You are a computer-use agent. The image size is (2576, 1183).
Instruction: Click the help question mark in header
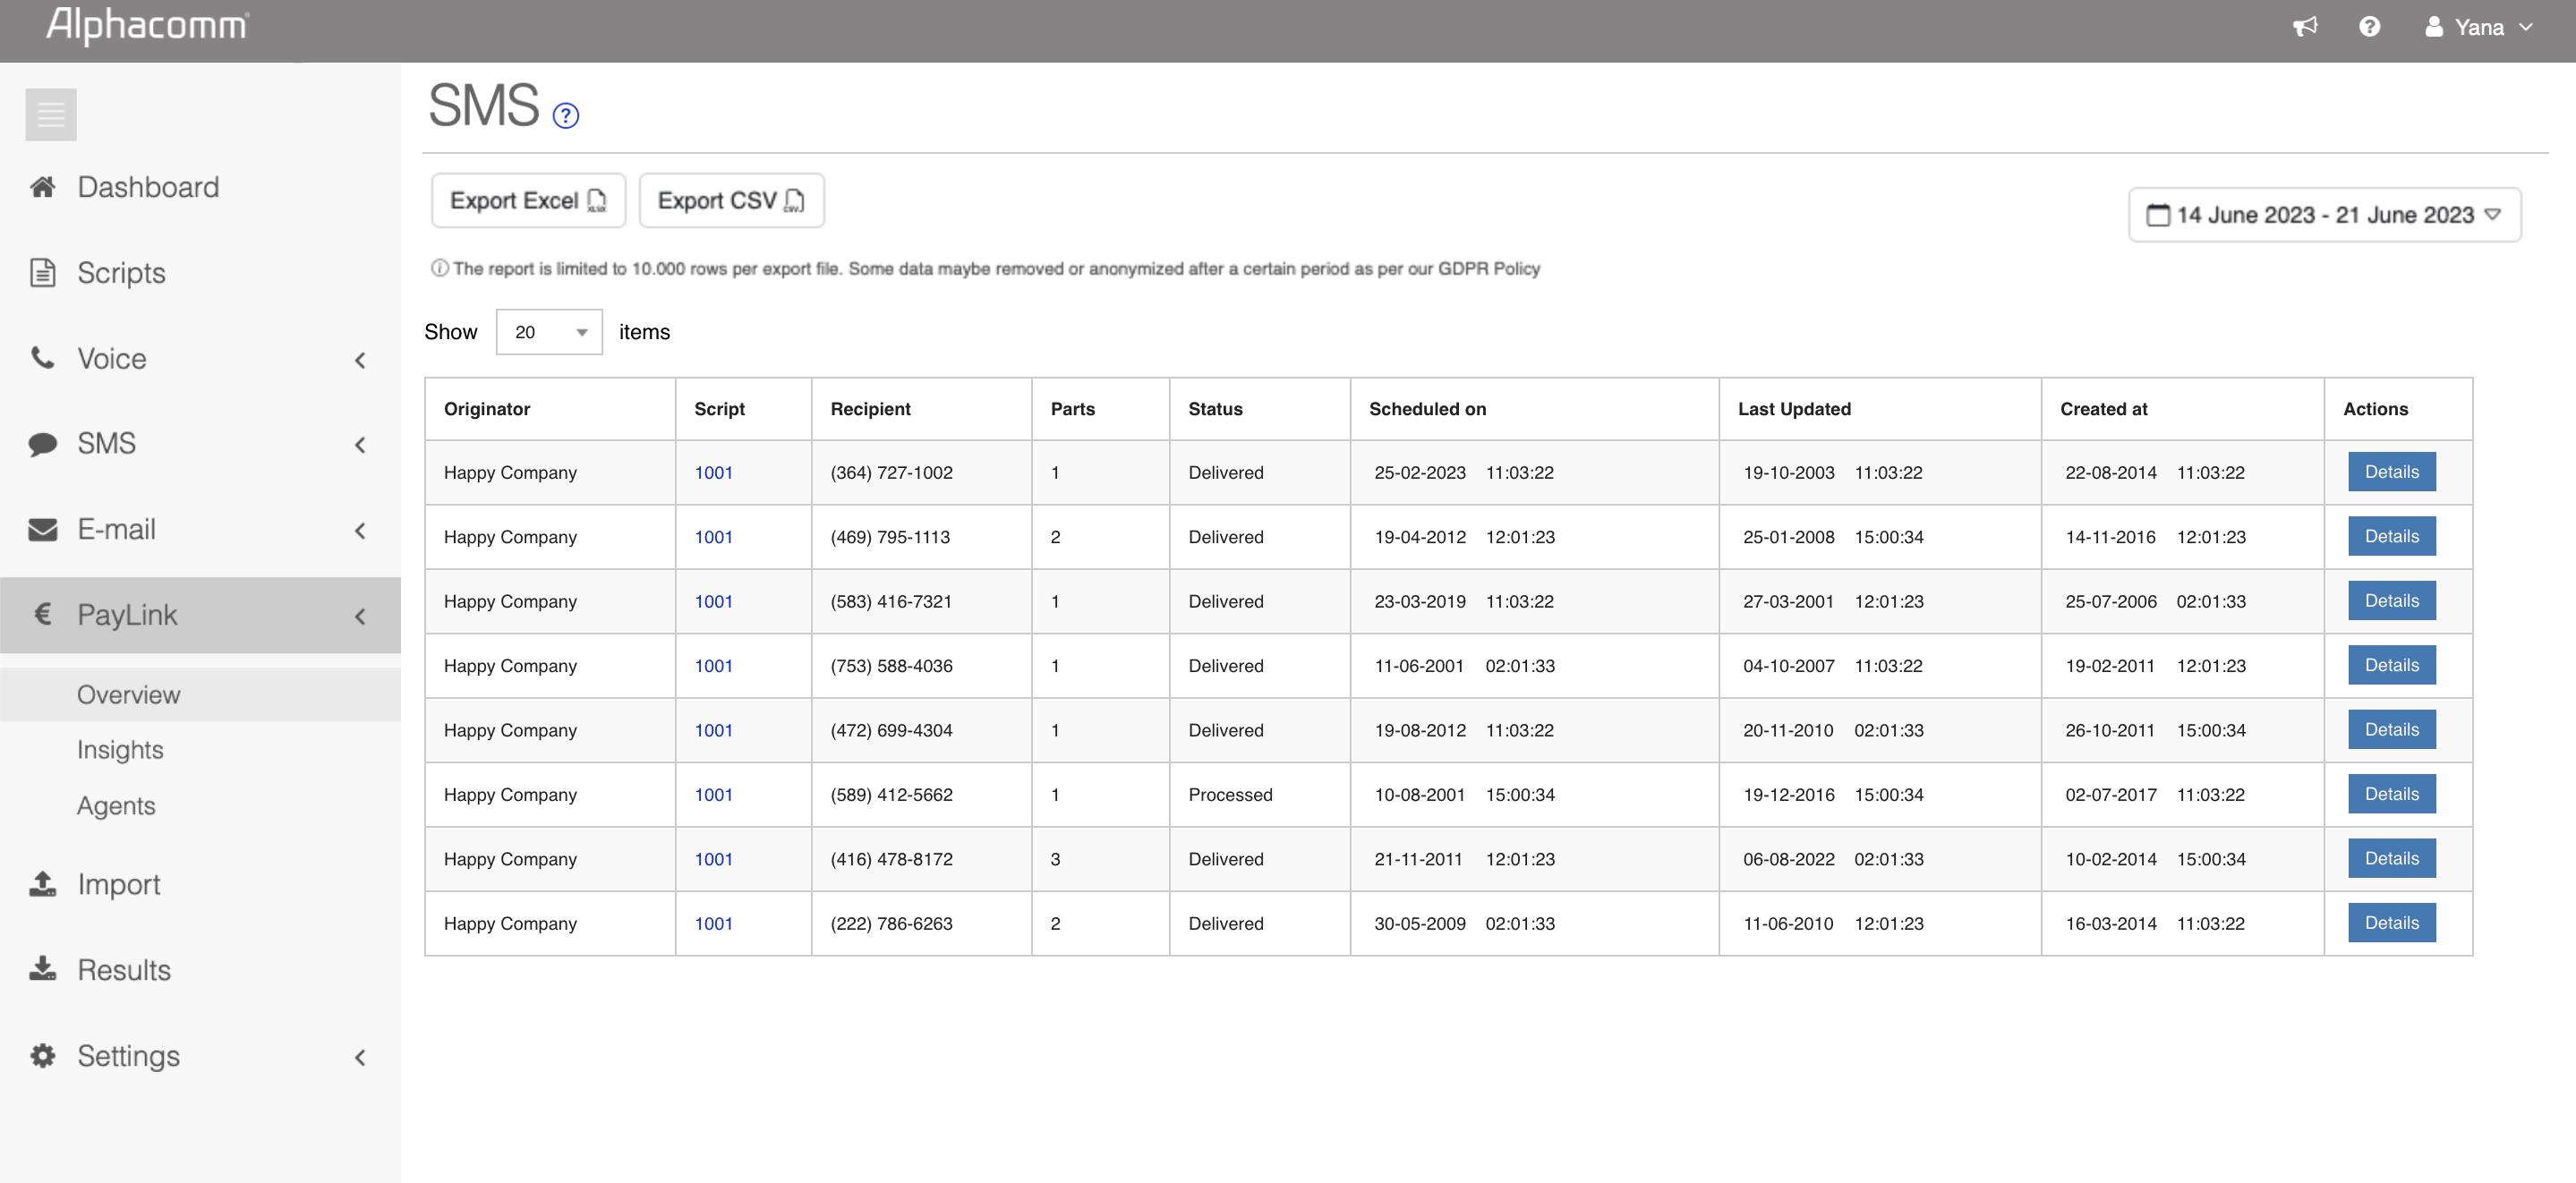pos(2369,27)
